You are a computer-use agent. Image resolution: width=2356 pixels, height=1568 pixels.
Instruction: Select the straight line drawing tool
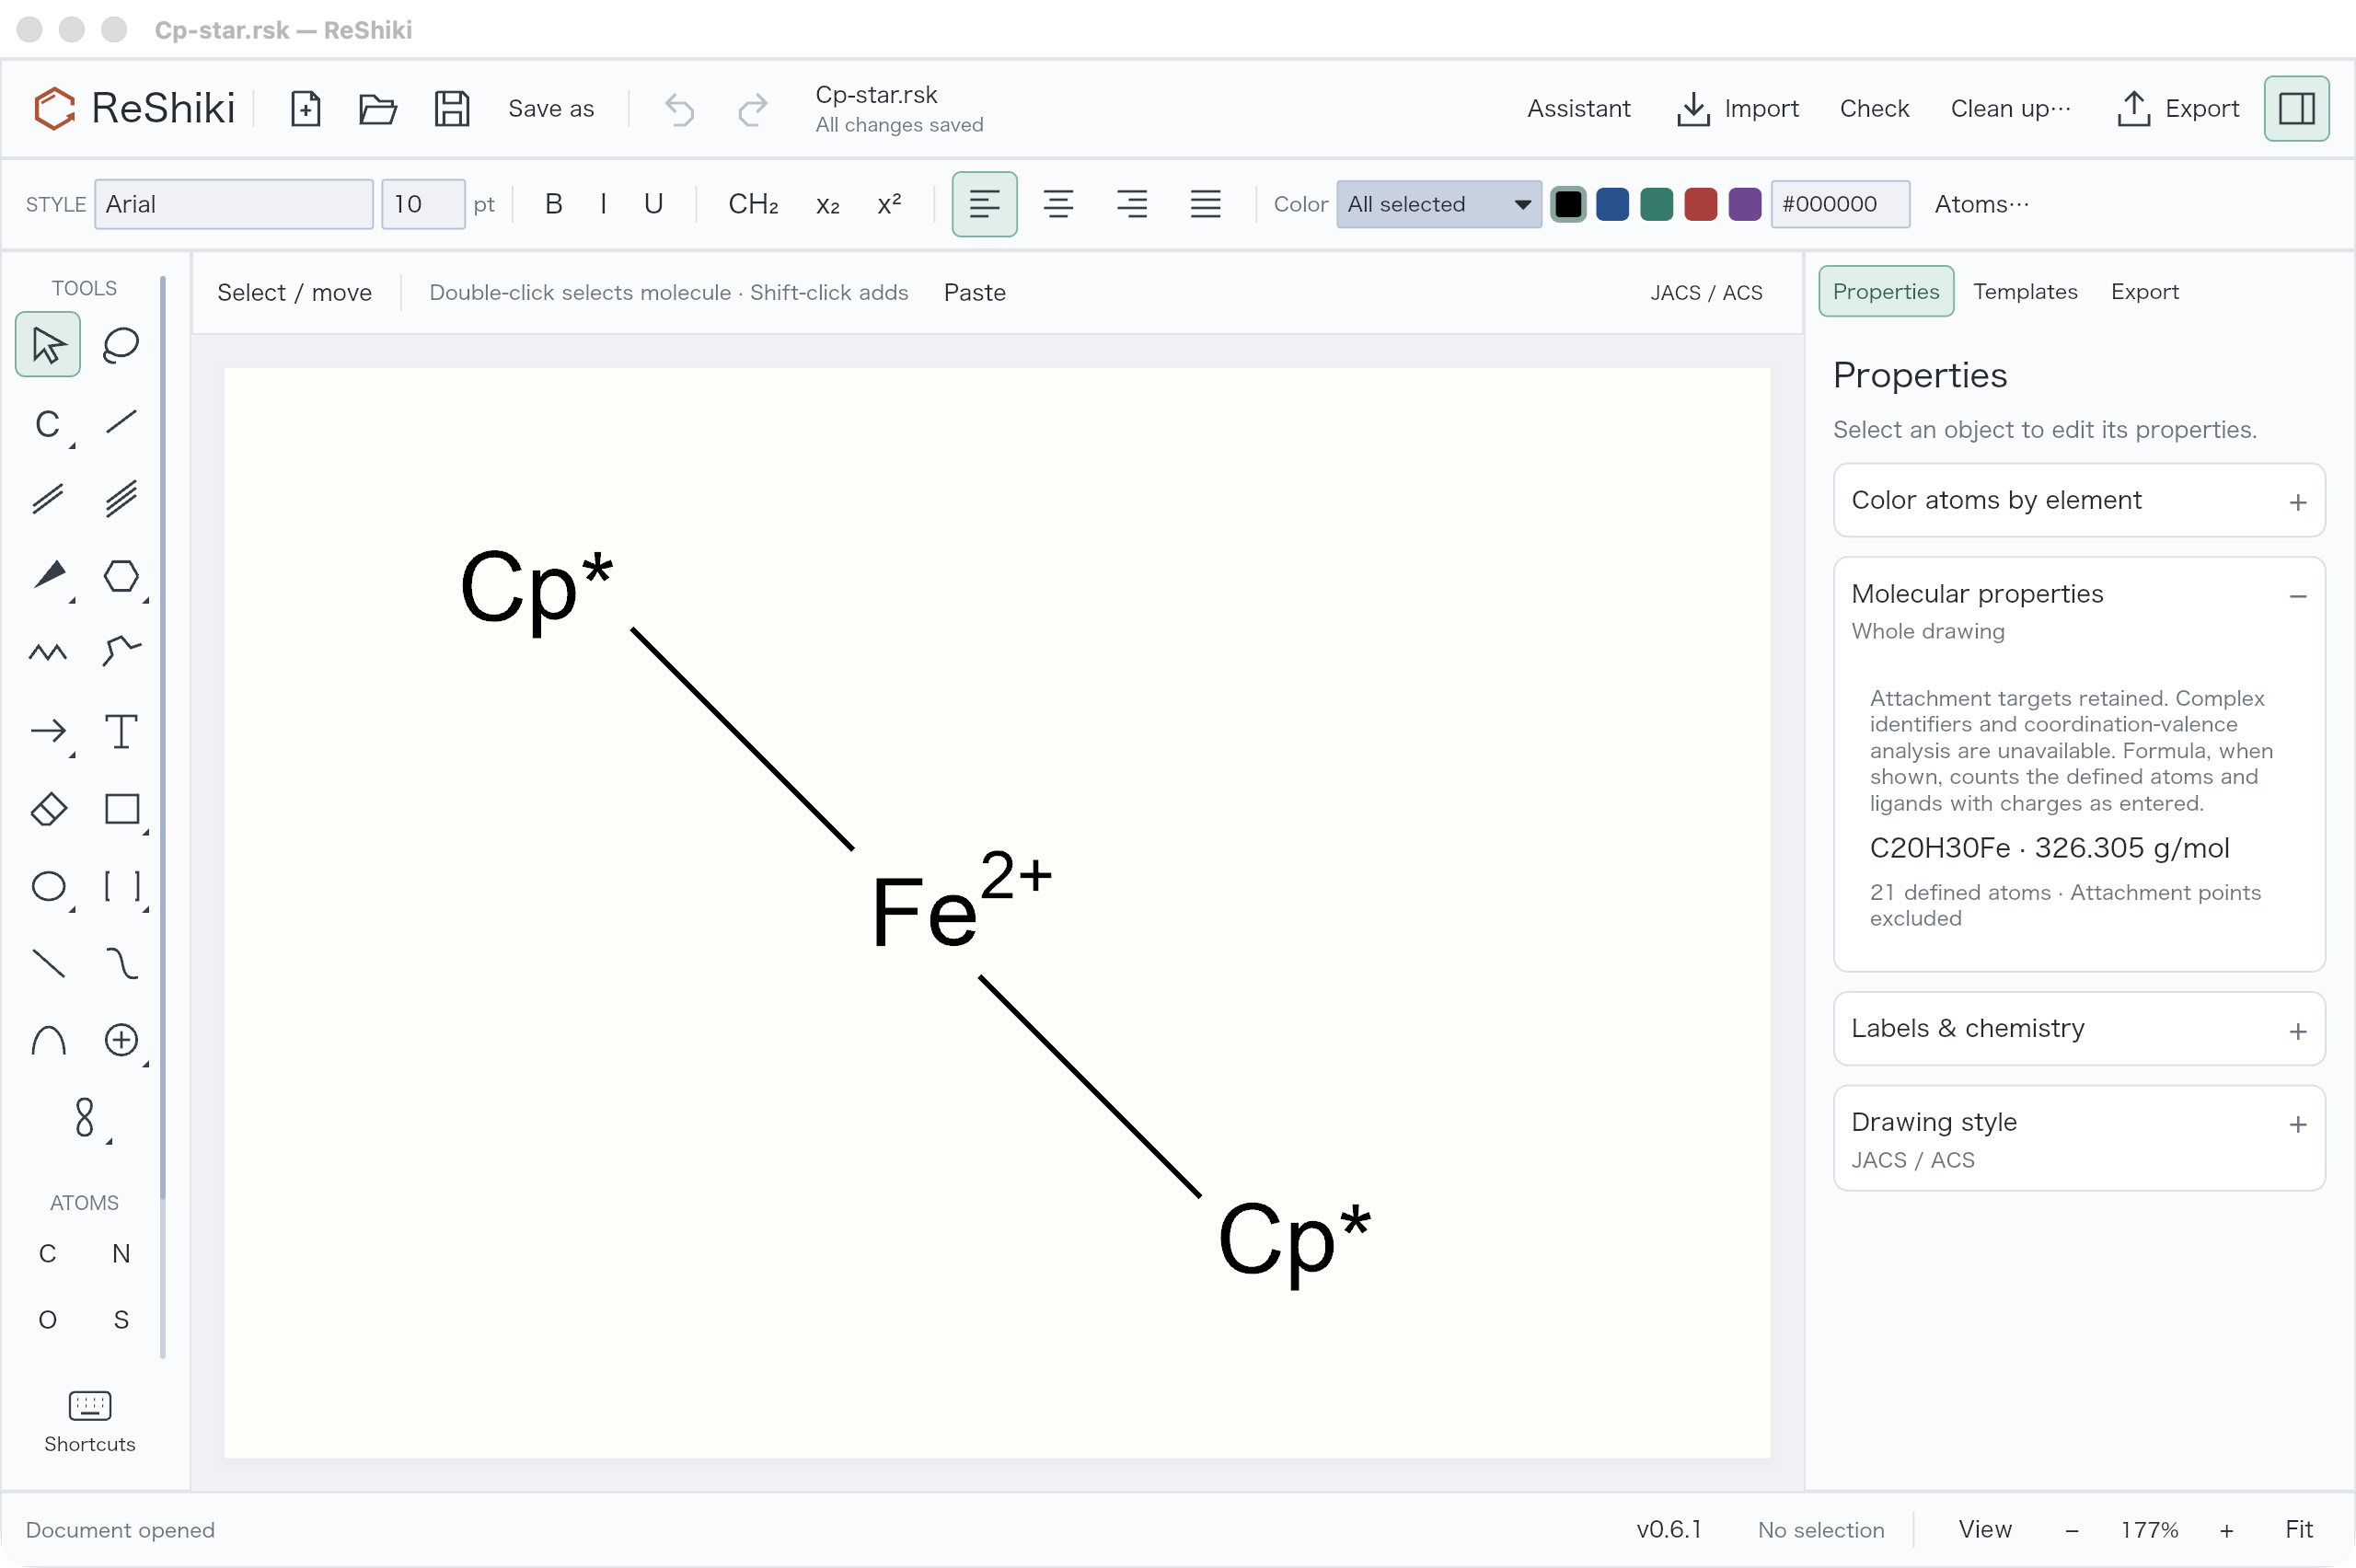[x=47, y=963]
